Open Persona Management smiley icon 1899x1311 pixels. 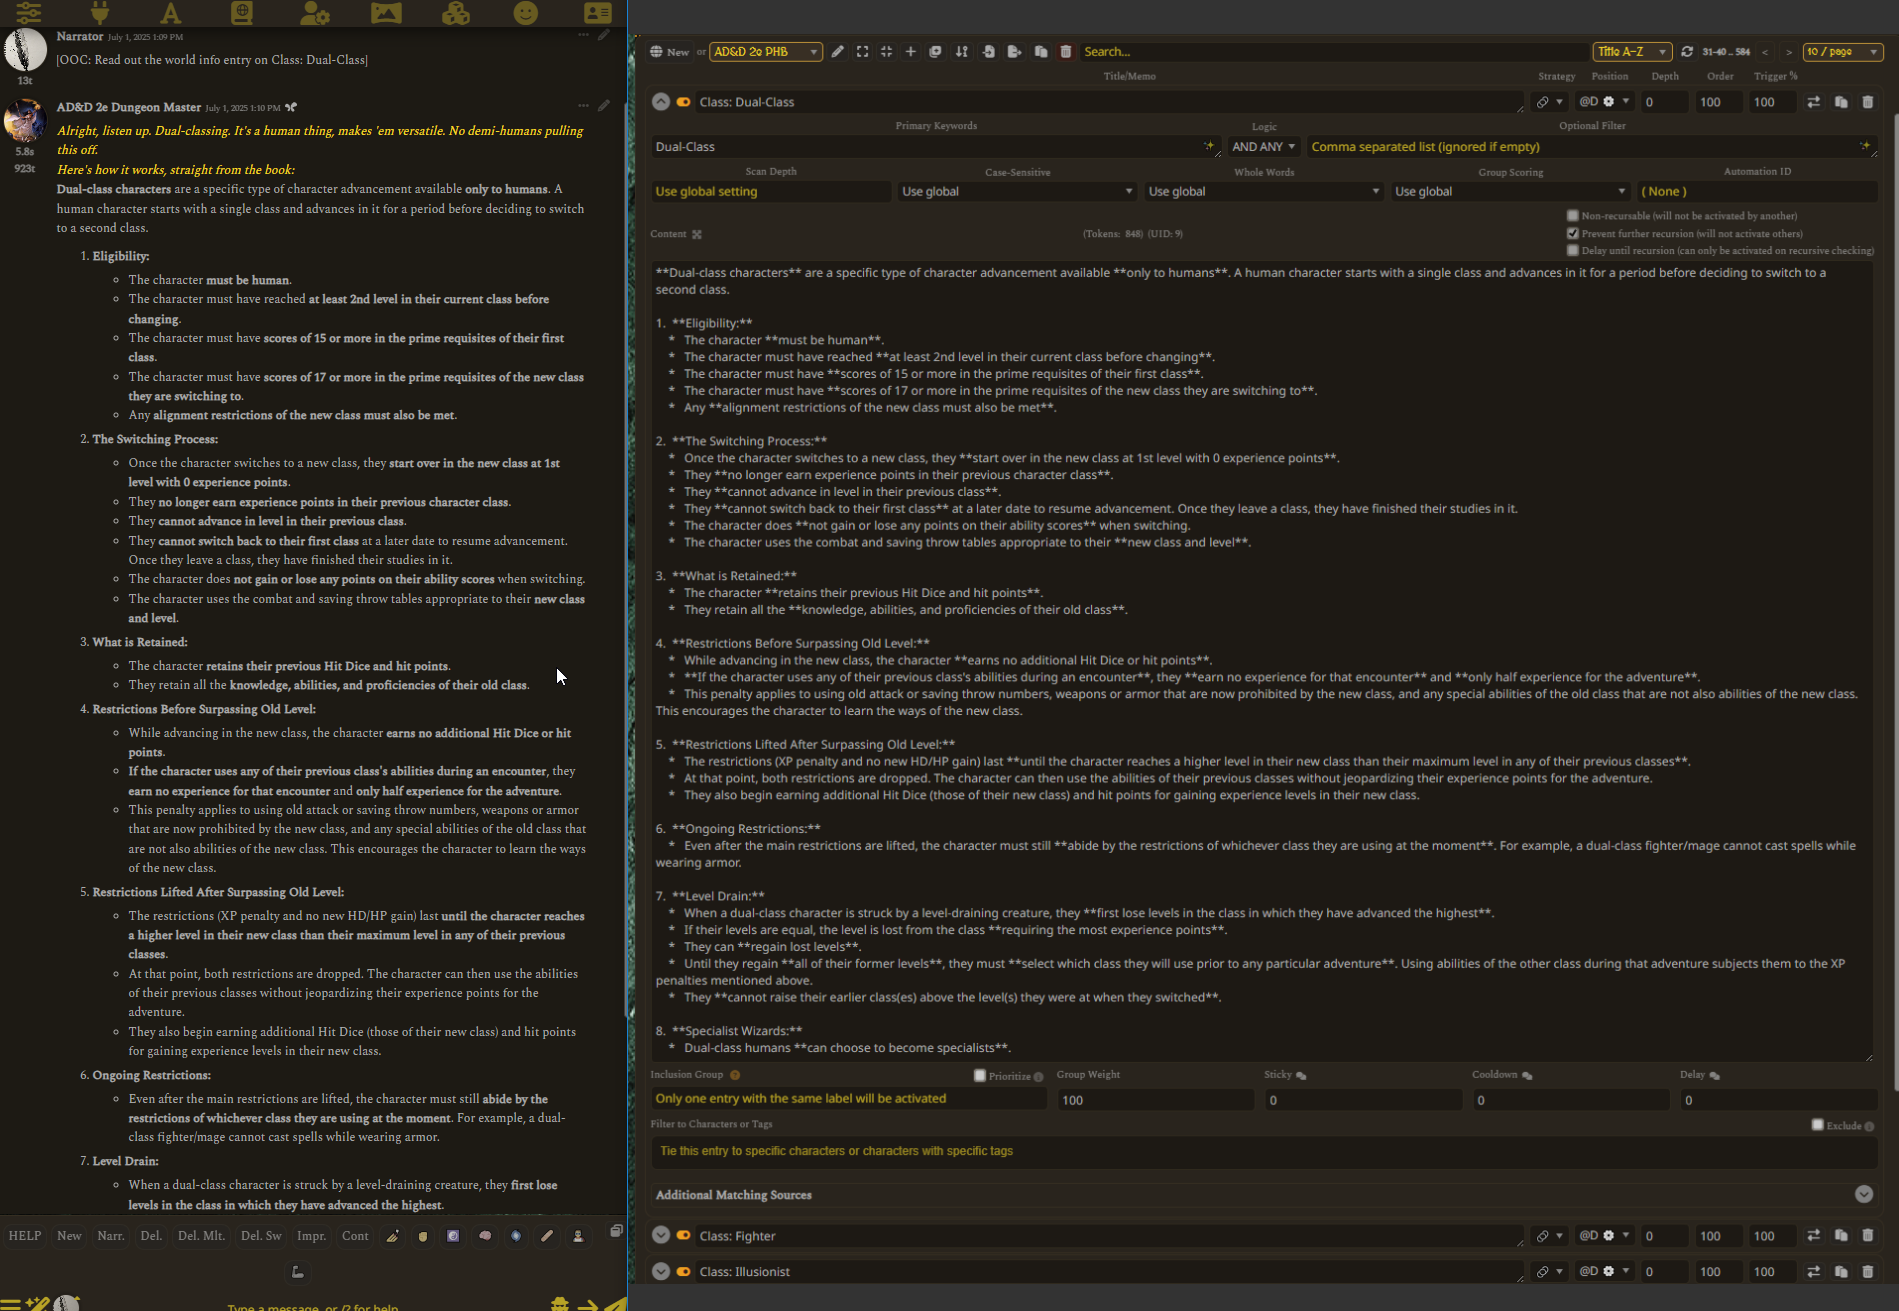(526, 13)
